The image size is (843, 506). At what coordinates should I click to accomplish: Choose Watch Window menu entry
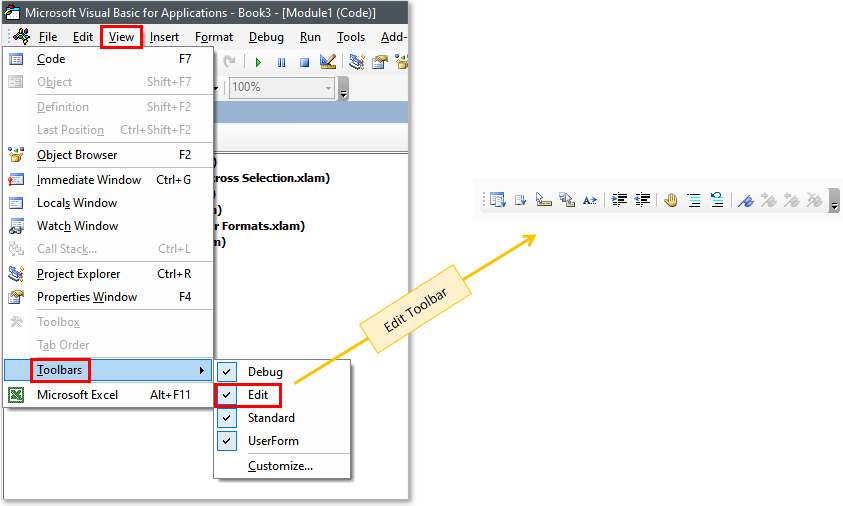[x=108, y=226]
